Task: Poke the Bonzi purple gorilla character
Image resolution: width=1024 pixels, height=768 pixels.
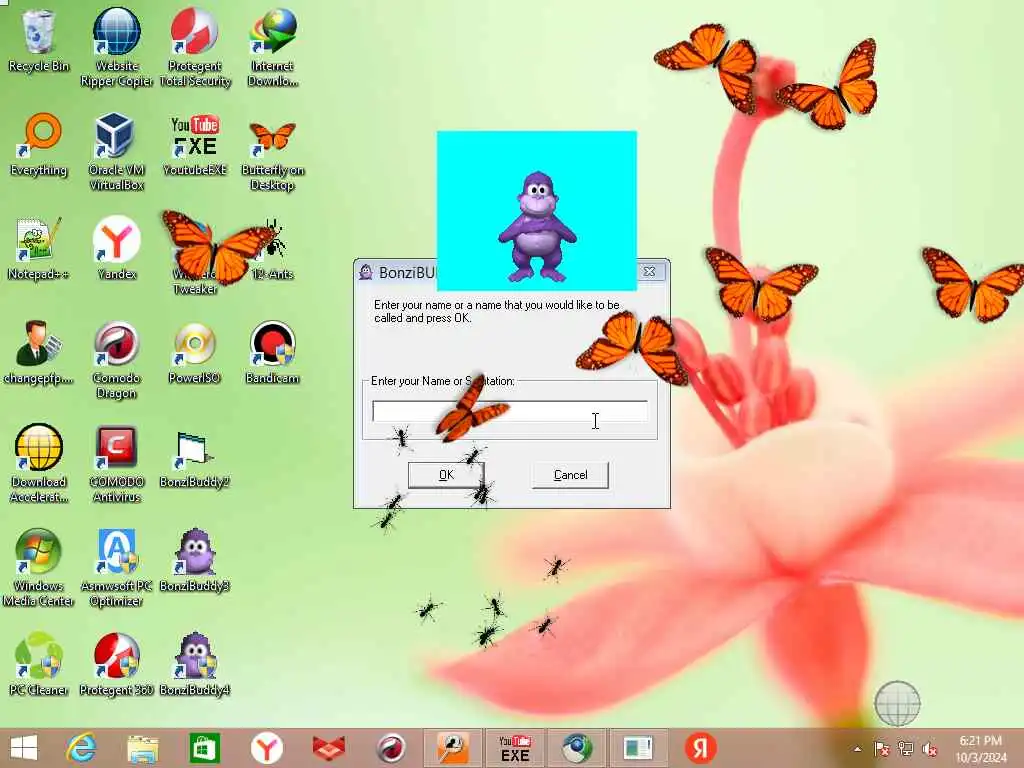Action: [537, 227]
